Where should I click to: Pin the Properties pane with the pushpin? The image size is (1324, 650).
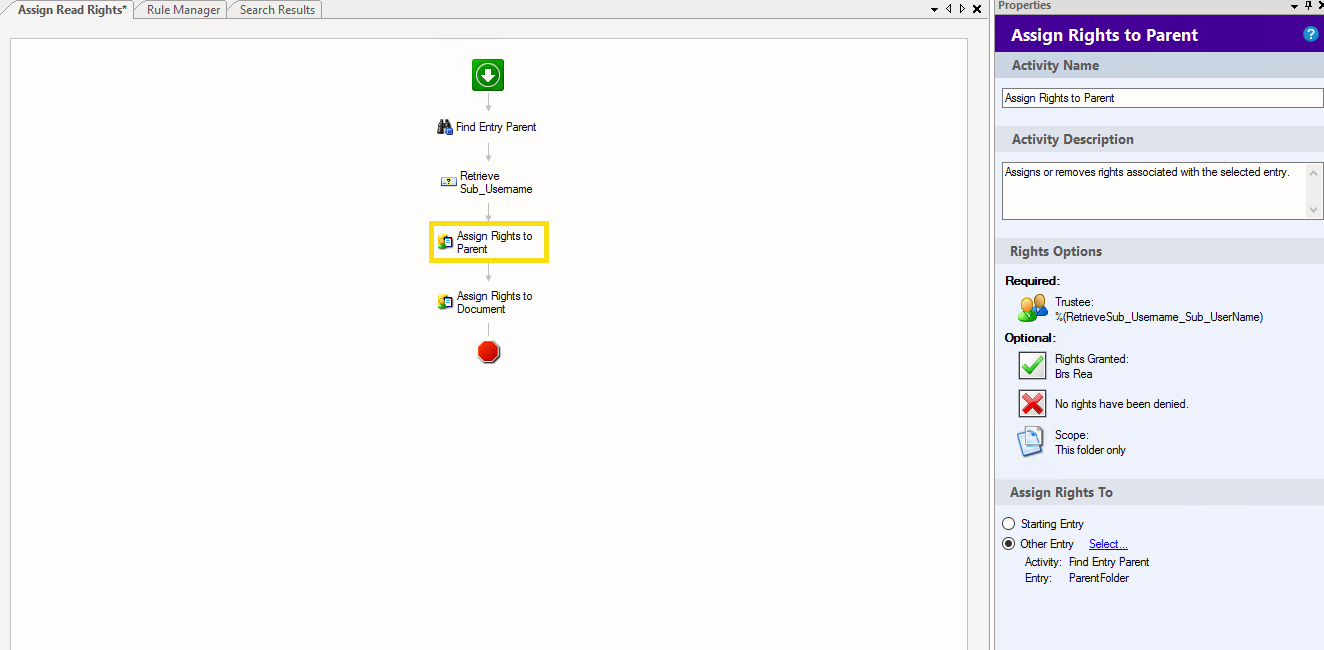[1307, 6]
